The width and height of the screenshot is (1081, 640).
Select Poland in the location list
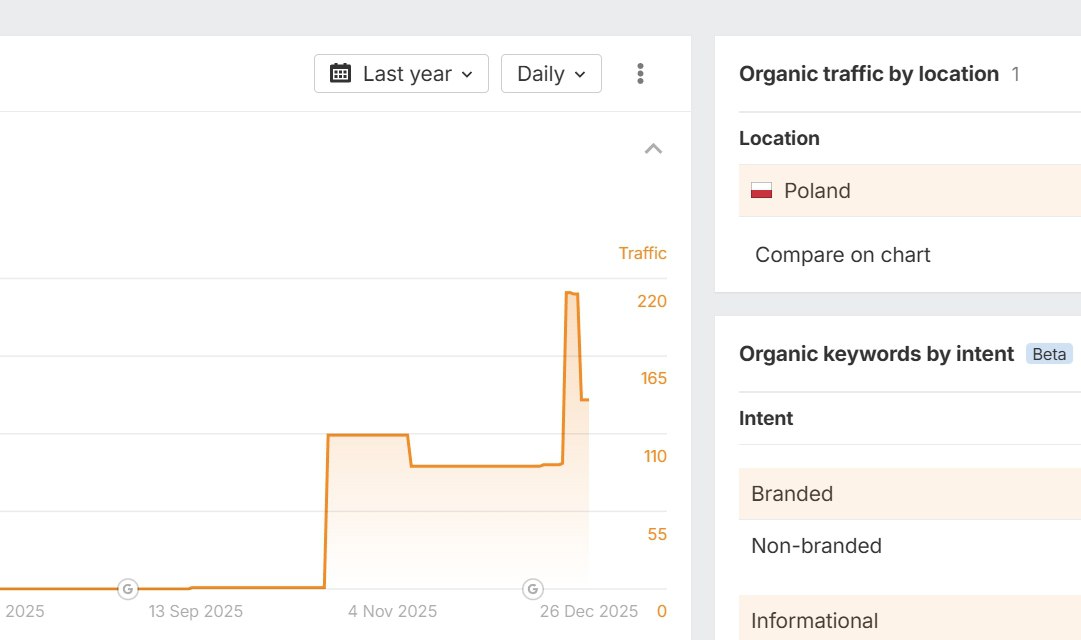point(817,191)
